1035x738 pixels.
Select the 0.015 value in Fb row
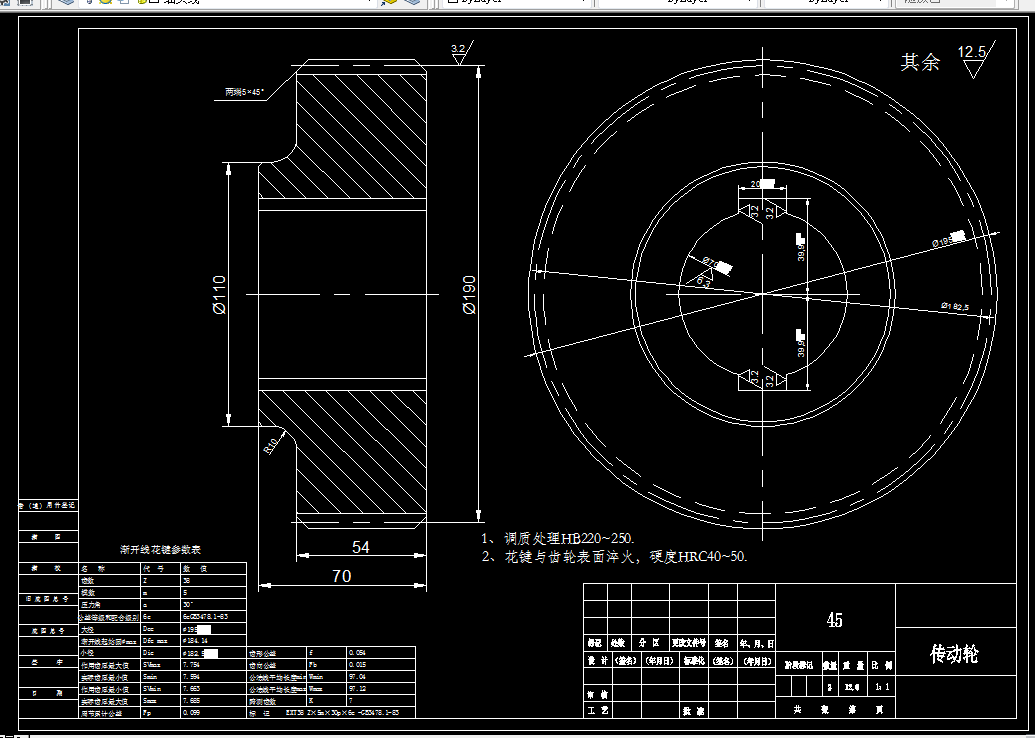click(x=357, y=665)
